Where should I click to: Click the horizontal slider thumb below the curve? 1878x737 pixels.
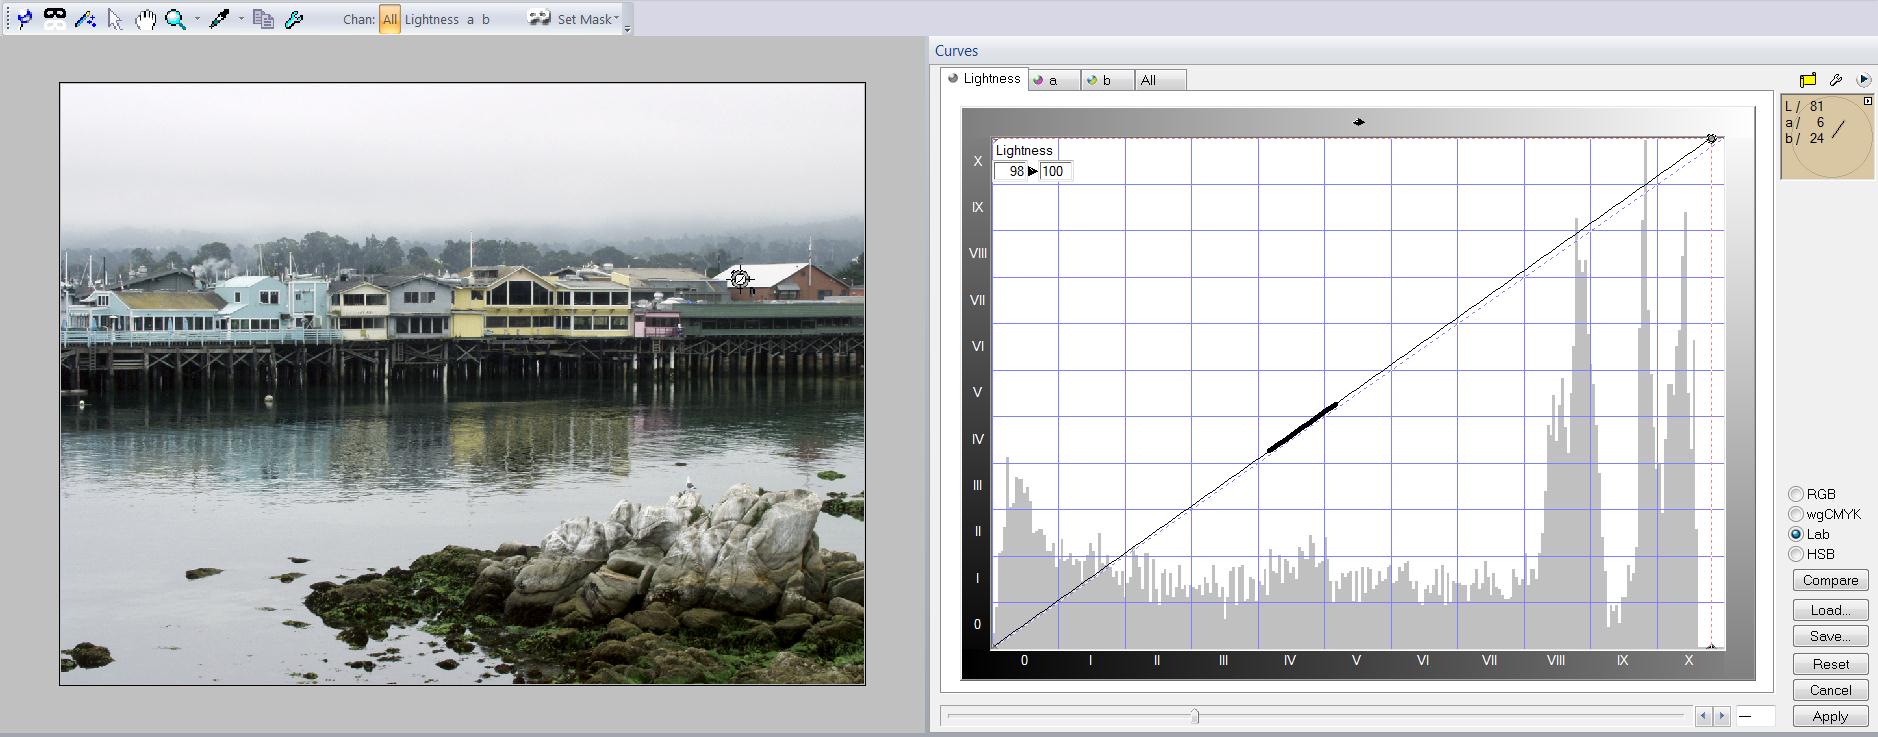[1194, 716]
